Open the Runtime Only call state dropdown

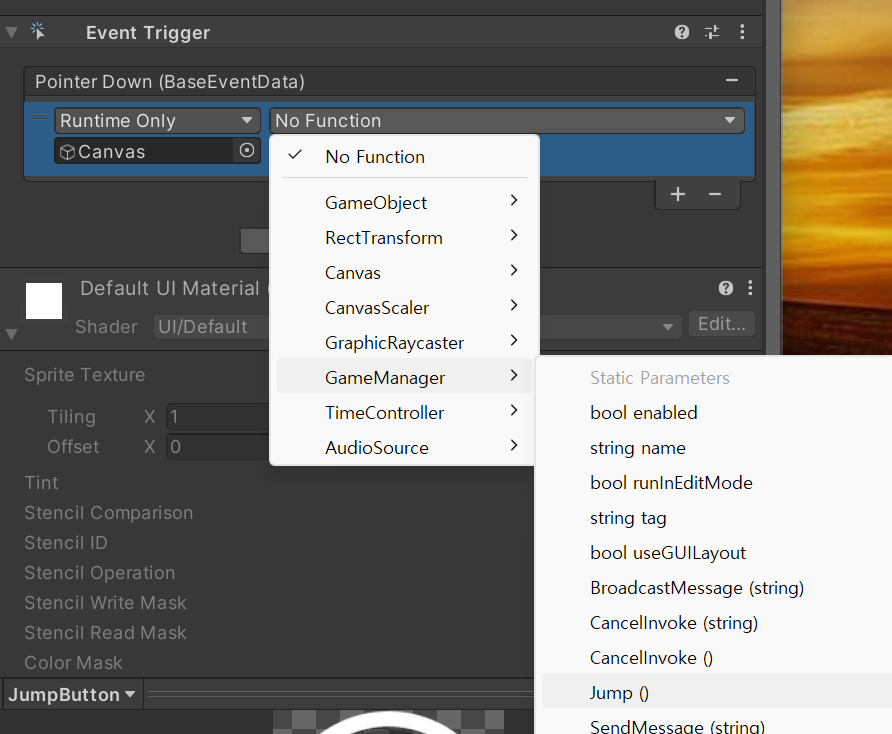pyautogui.click(x=157, y=121)
